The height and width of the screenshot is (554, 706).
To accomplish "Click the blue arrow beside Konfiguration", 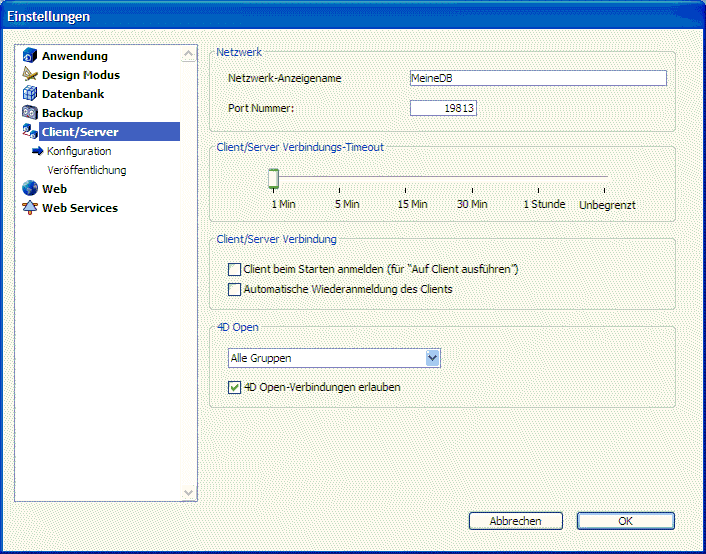I will [x=38, y=151].
